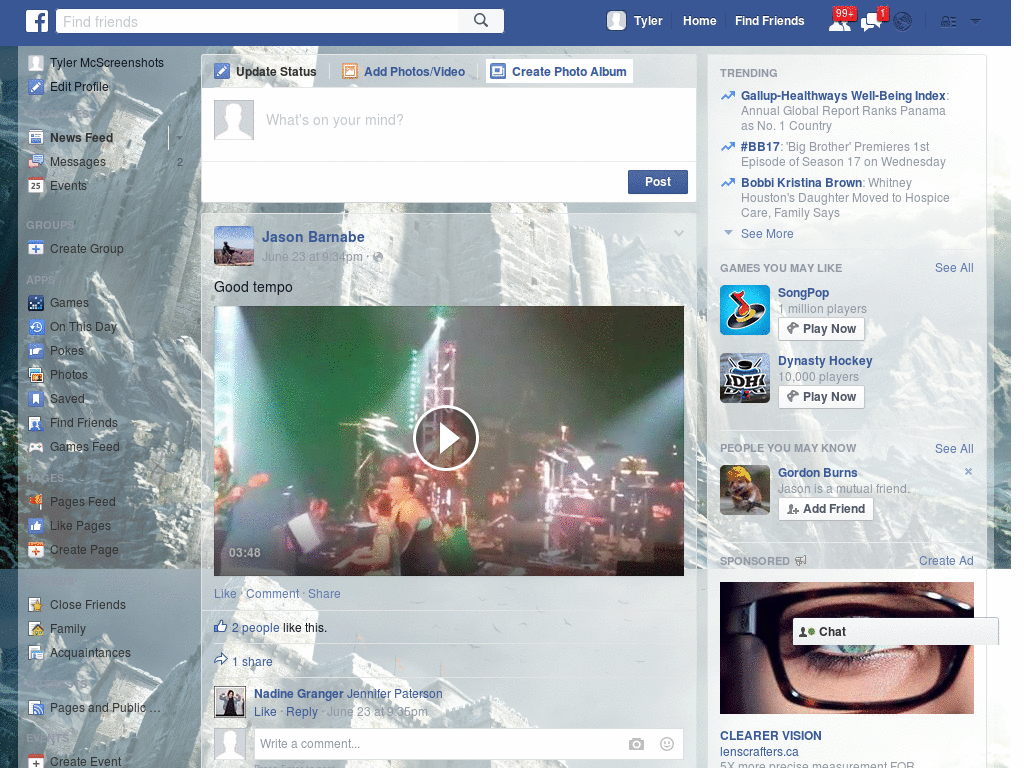Expand See More under Trending

tap(766, 233)
